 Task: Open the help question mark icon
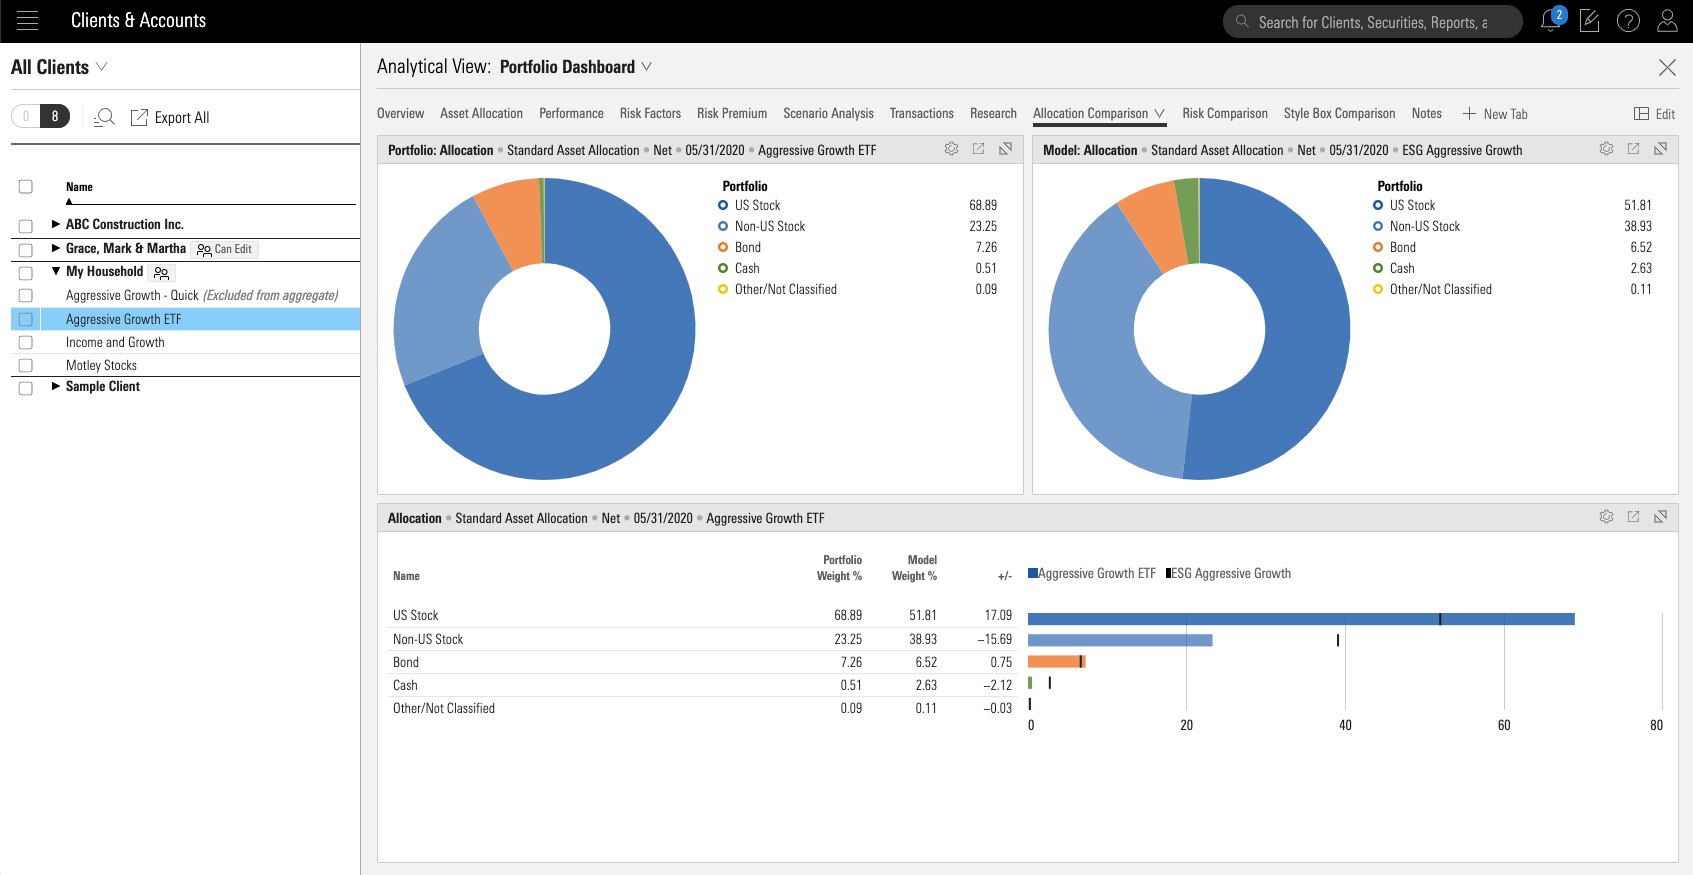(1628, 21)
